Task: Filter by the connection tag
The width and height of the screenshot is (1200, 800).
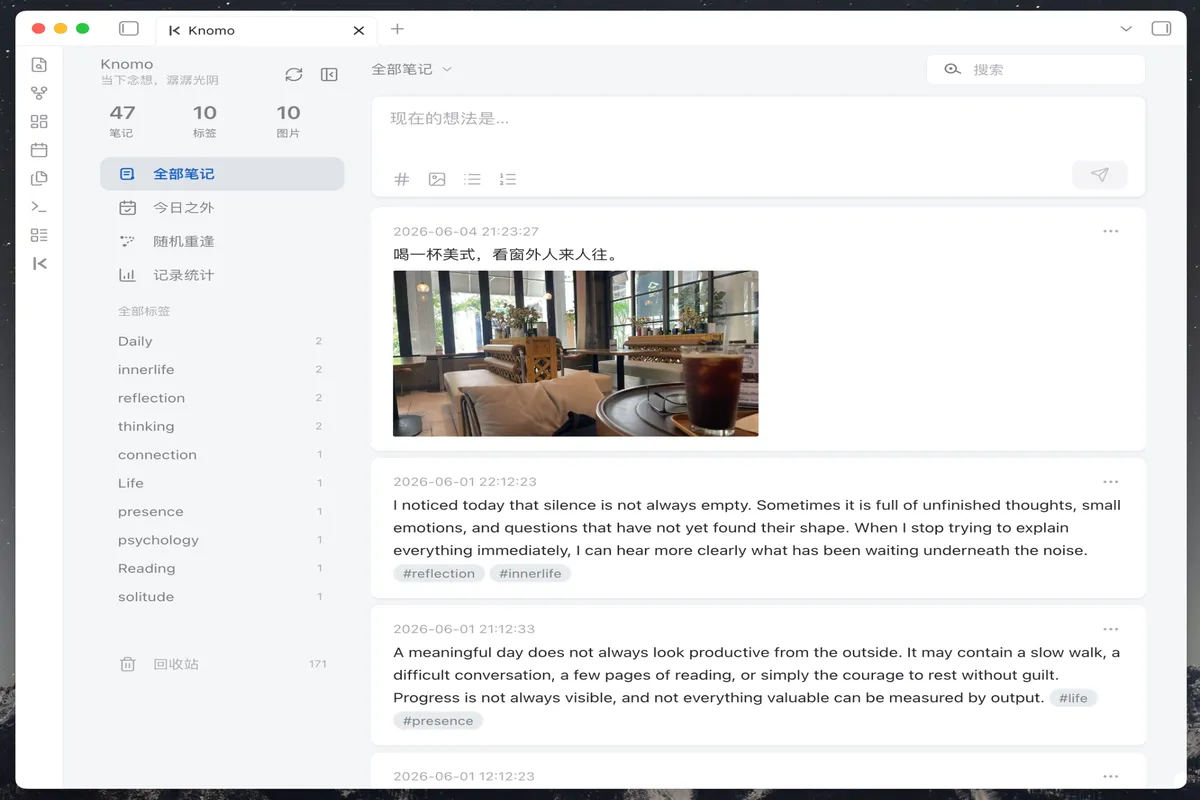Action: point(222,455)
